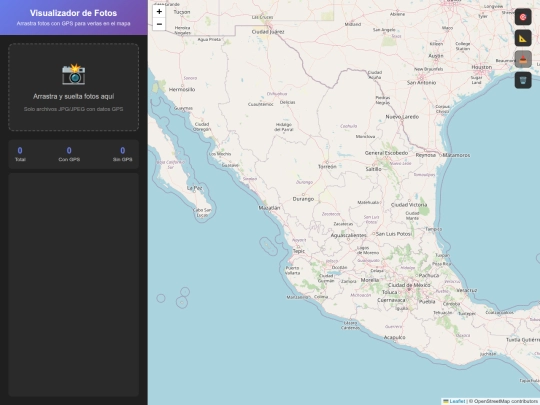Click the 'Cuernavaca' city label
The height and width of the screenshot is (405, 540).
[x=391, y=300]
